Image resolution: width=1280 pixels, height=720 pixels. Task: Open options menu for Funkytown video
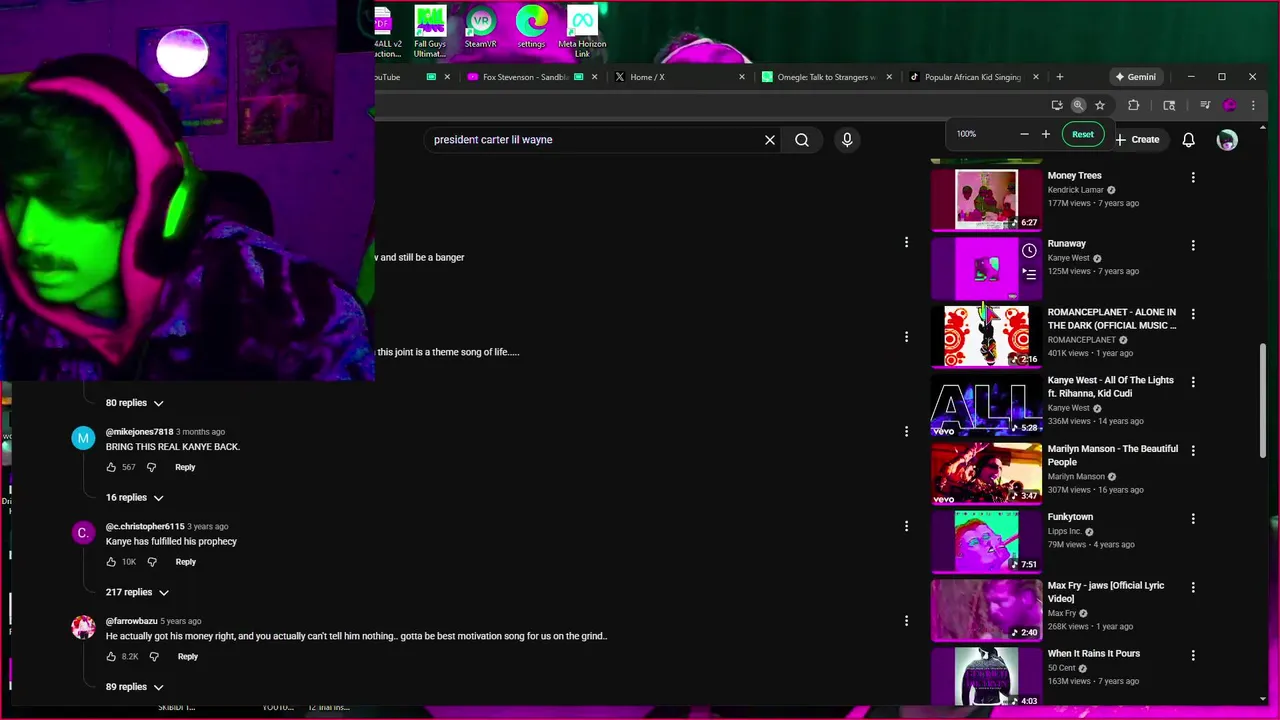click(1193, 519)
